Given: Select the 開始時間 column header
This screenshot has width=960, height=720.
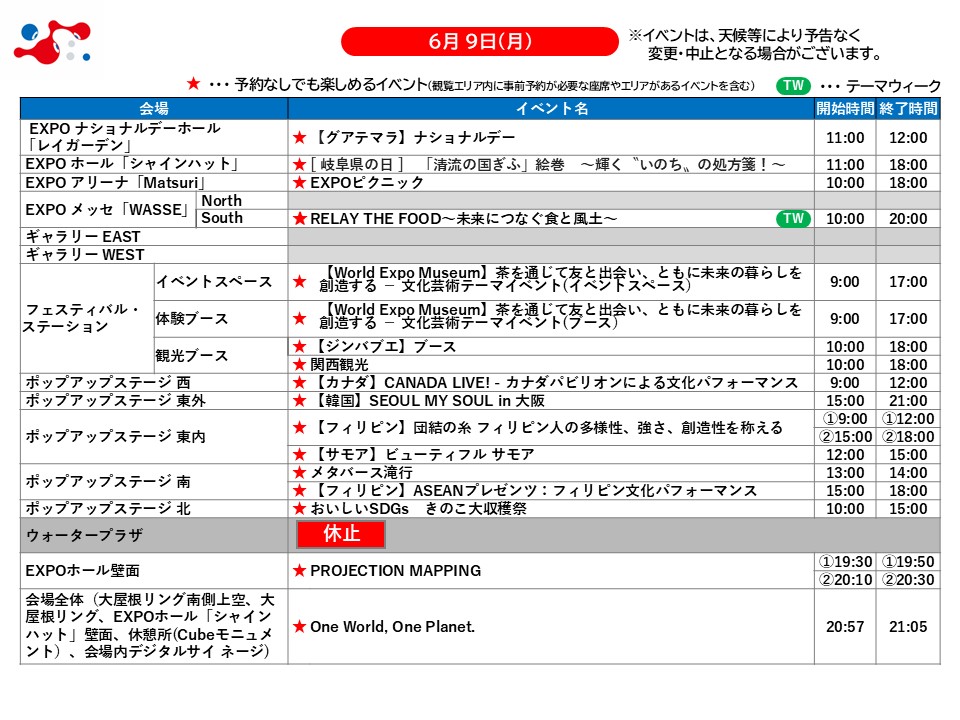Looking at the screenshot, I should coord(844,108).
